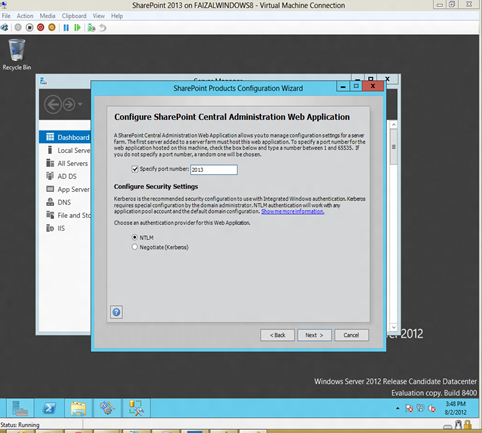Toggle the Specify port number checkbox

pos(135,169)
